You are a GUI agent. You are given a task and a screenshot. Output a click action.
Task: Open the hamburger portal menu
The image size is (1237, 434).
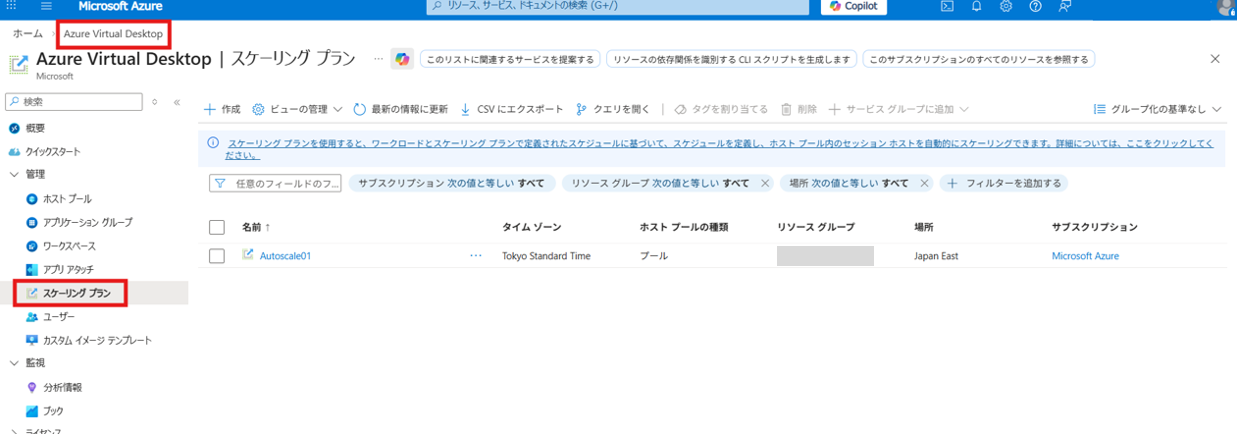[x=46, y=6]
